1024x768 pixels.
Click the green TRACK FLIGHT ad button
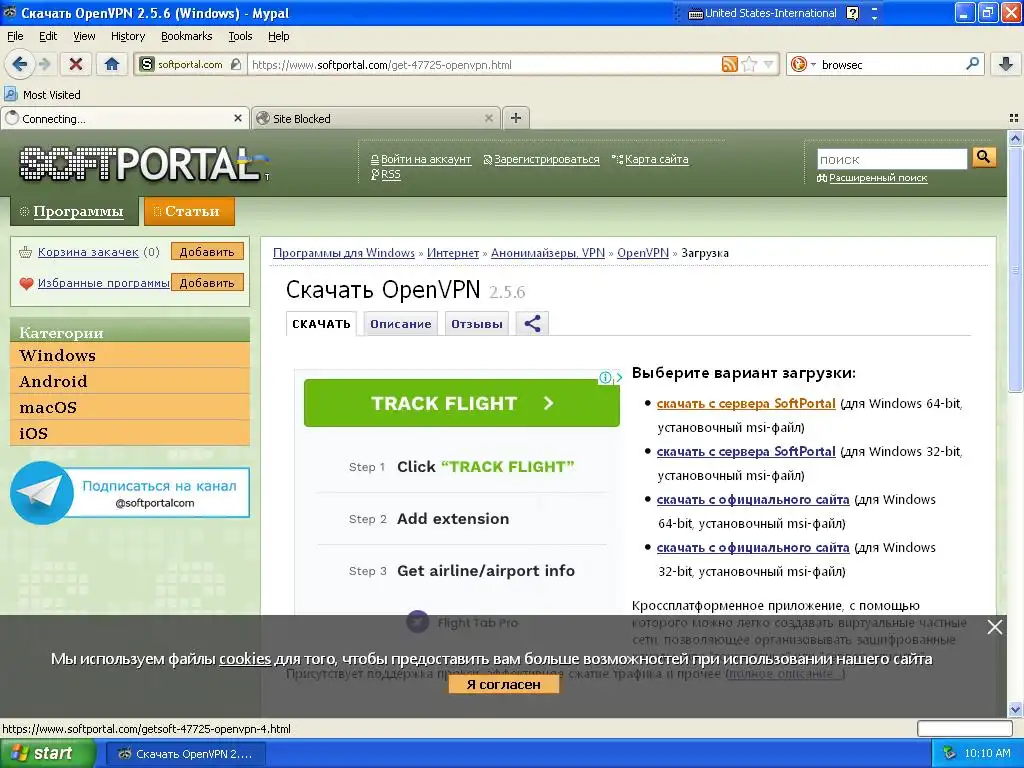[x=462, y=403]
